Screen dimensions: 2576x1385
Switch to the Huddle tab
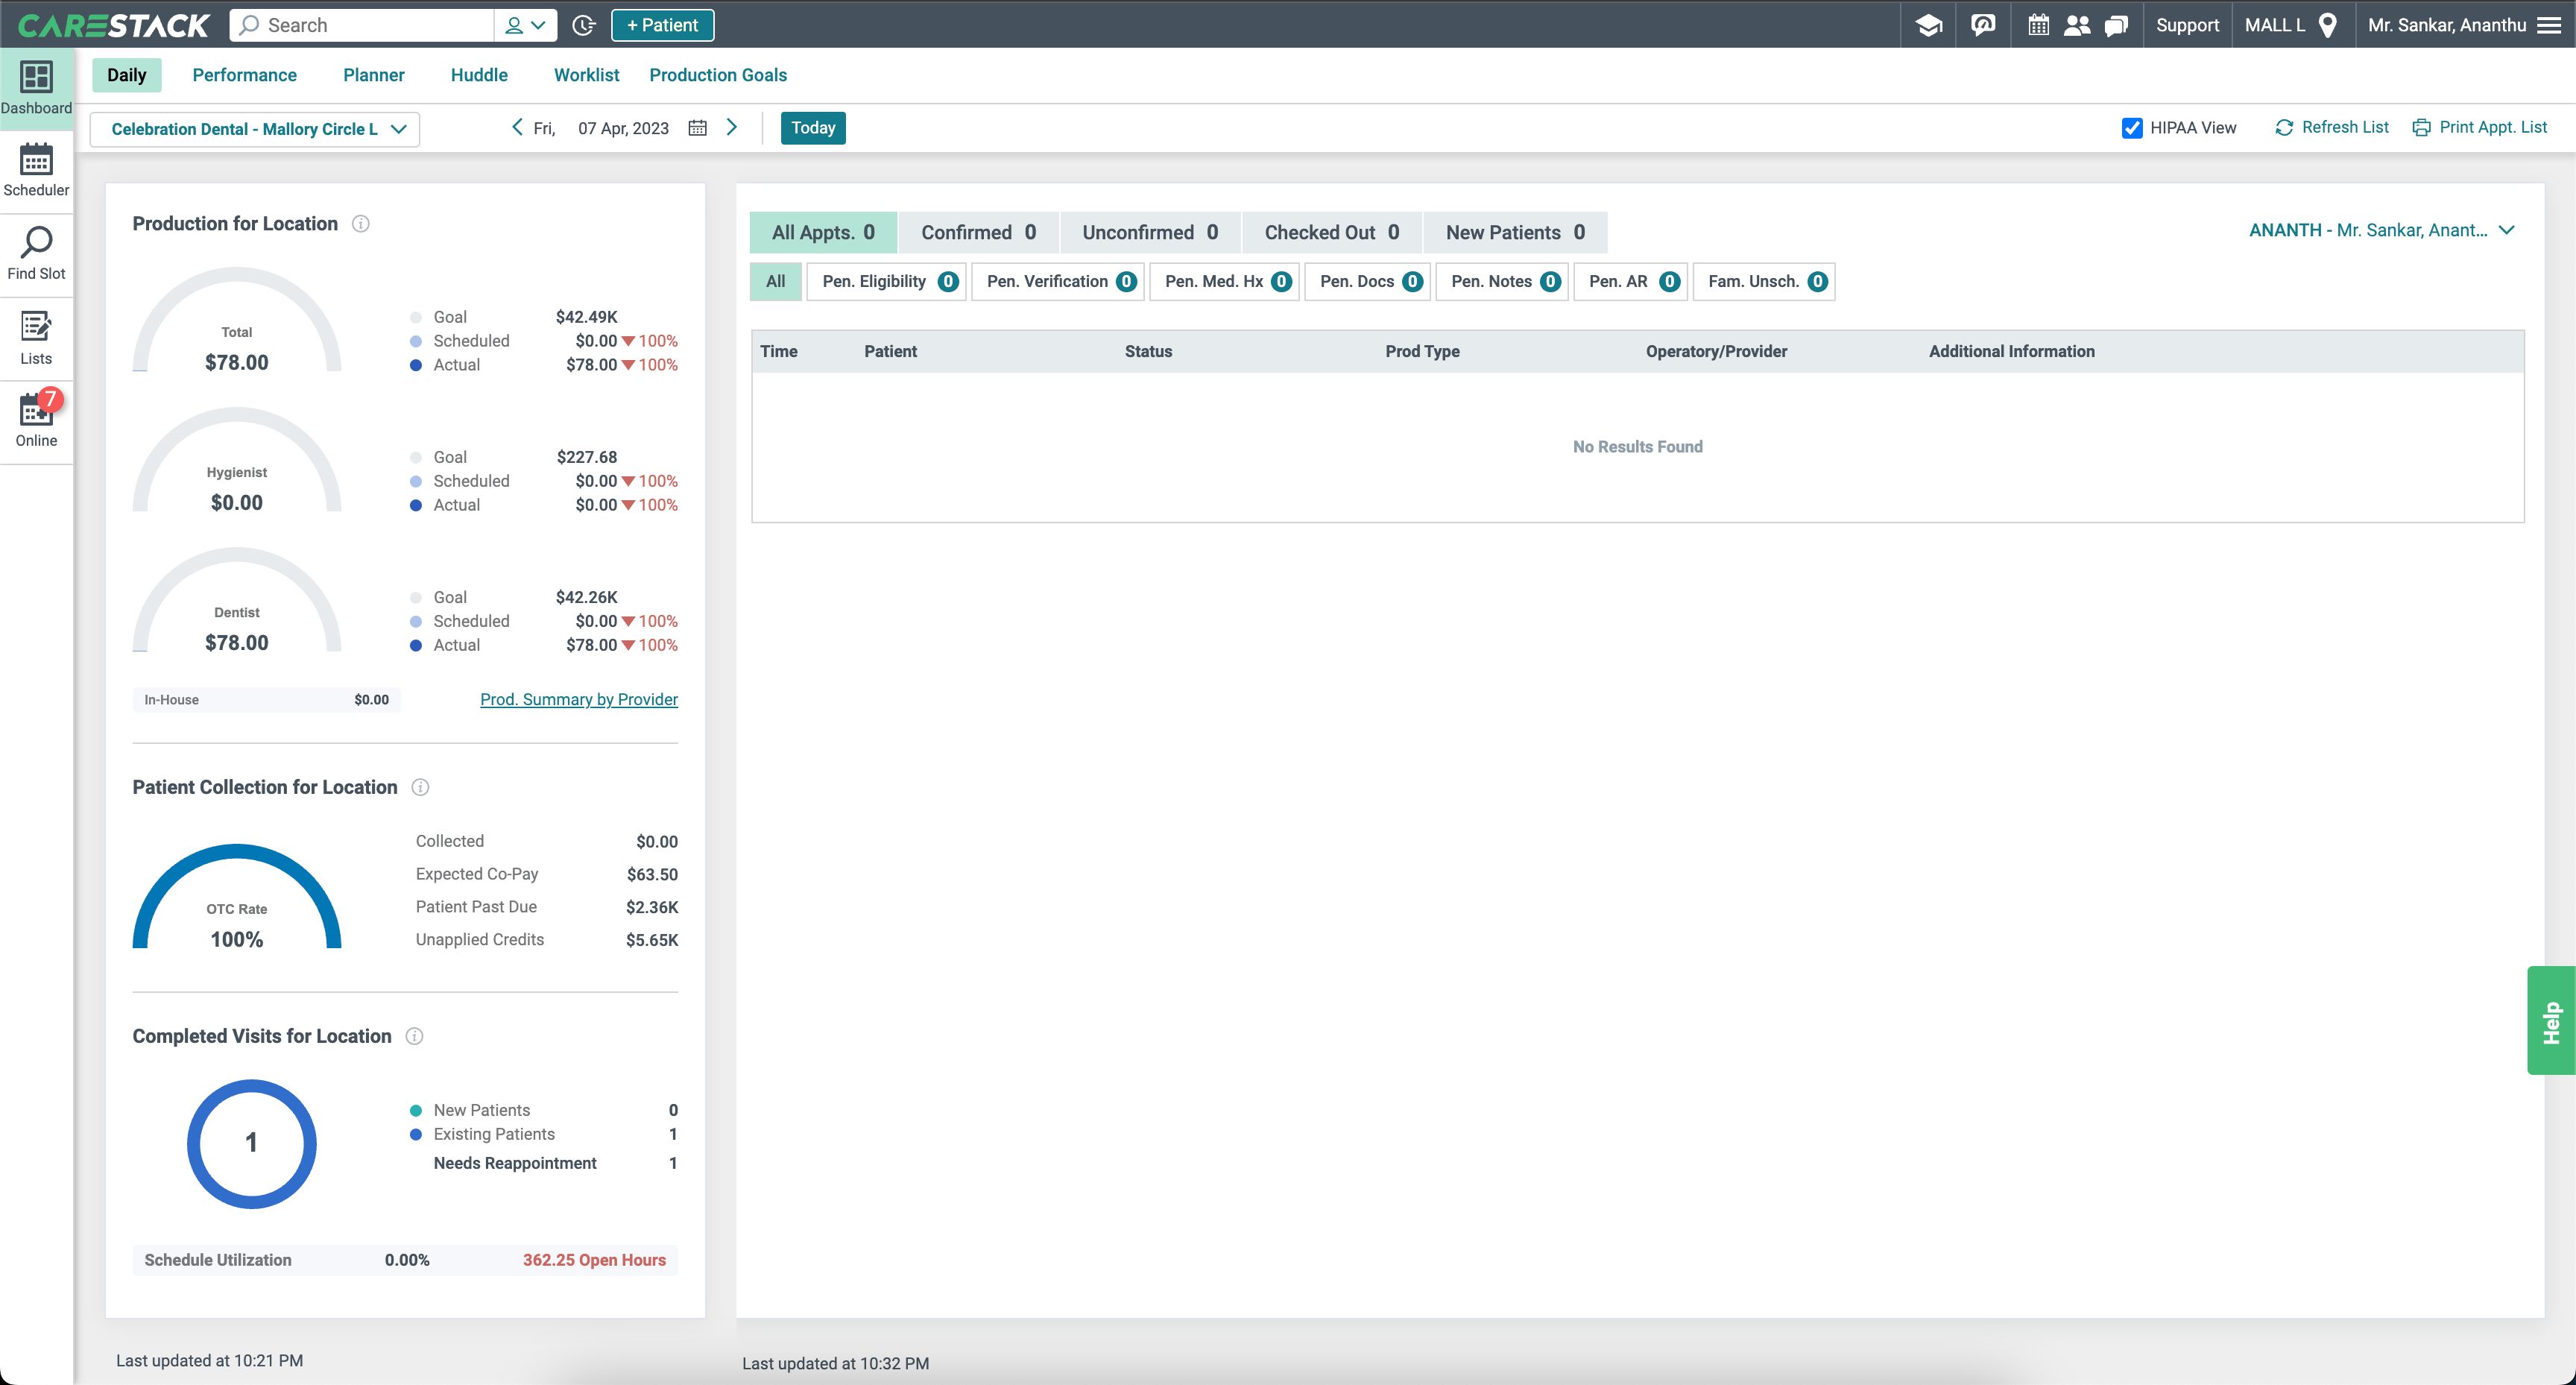click(x=479, y=75)
